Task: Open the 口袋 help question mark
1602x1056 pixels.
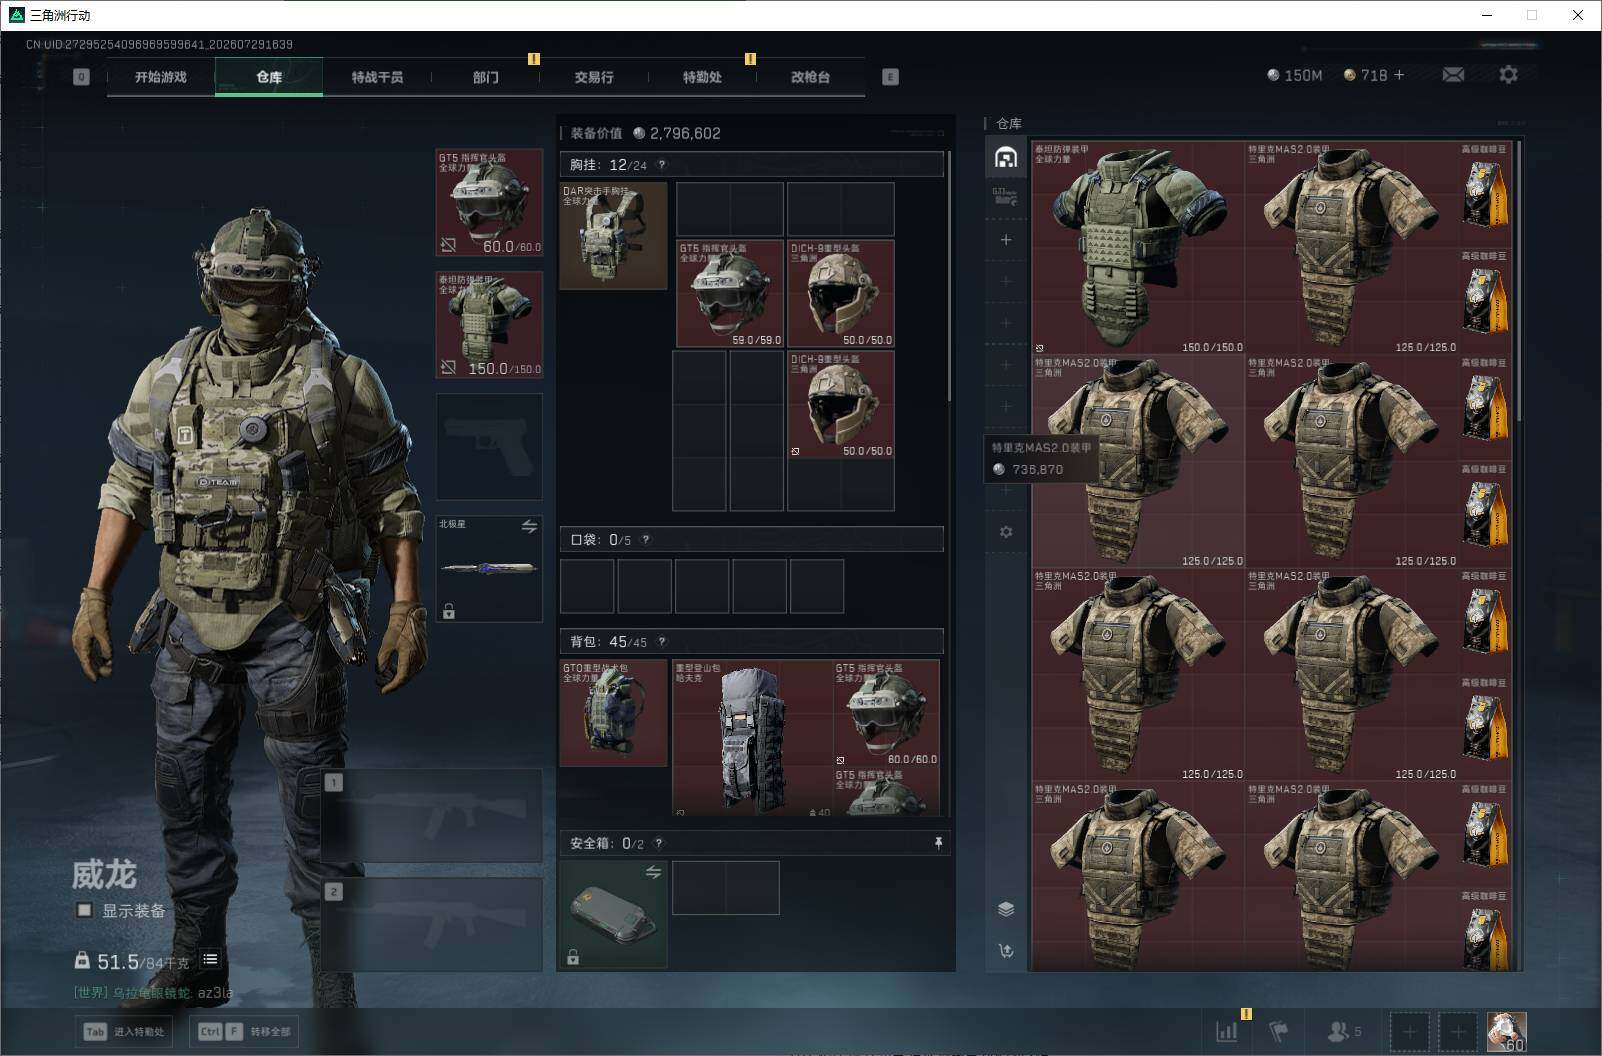Action: tap(646, 540)
